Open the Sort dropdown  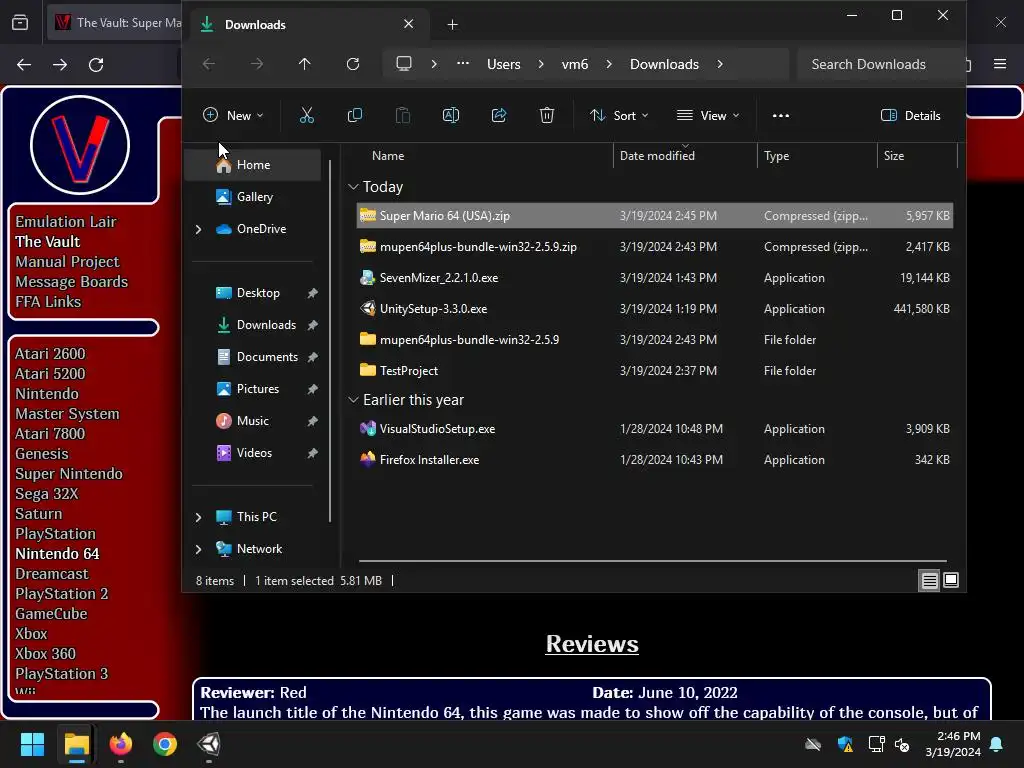[619, 116]
